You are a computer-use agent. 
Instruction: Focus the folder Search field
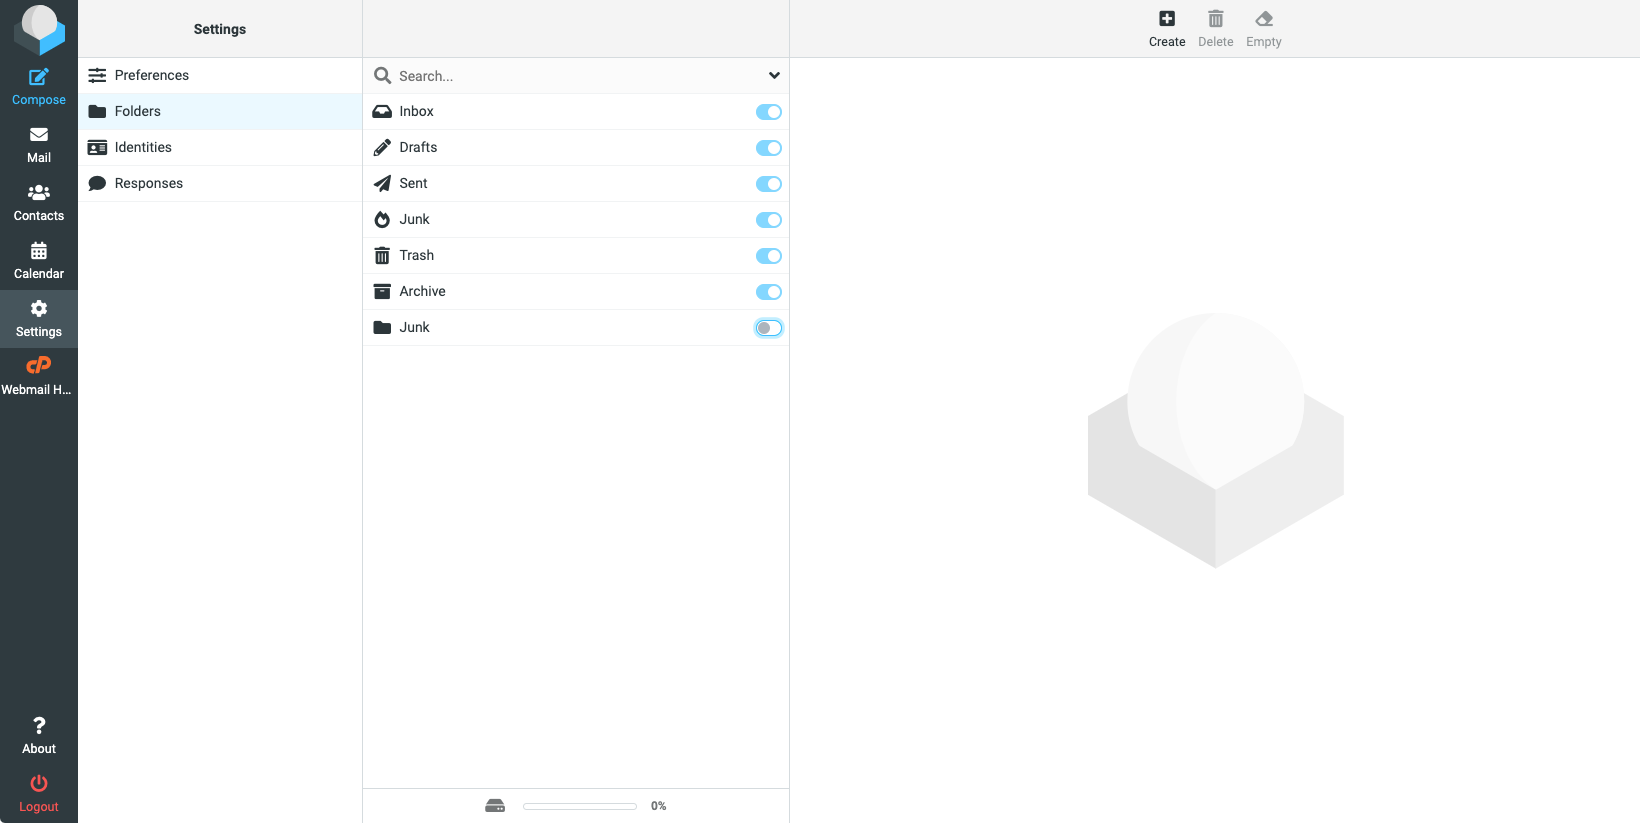pos(578,76)
